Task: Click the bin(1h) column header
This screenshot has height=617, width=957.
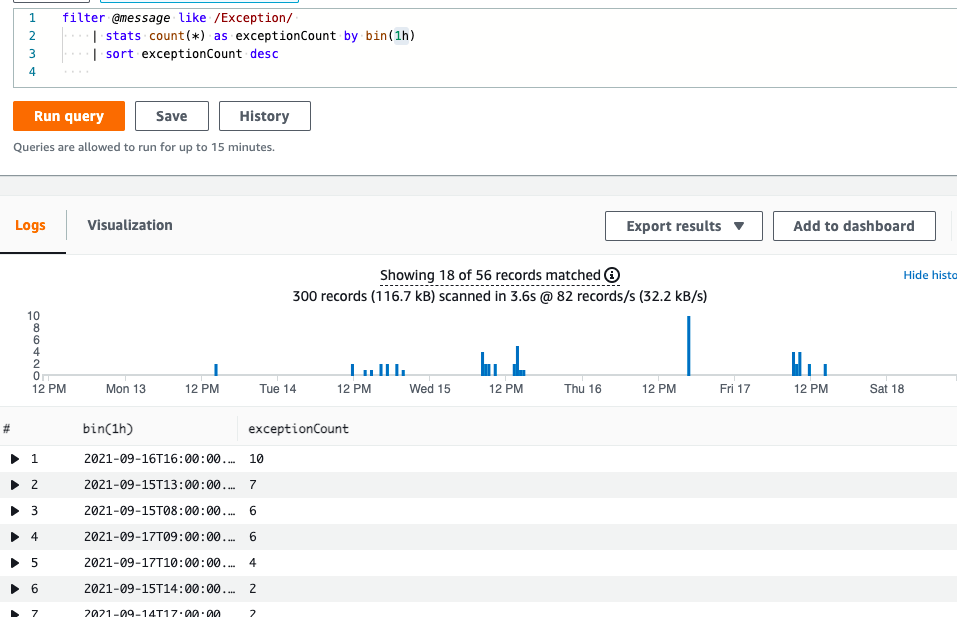Action: click(x=108, y=429)
